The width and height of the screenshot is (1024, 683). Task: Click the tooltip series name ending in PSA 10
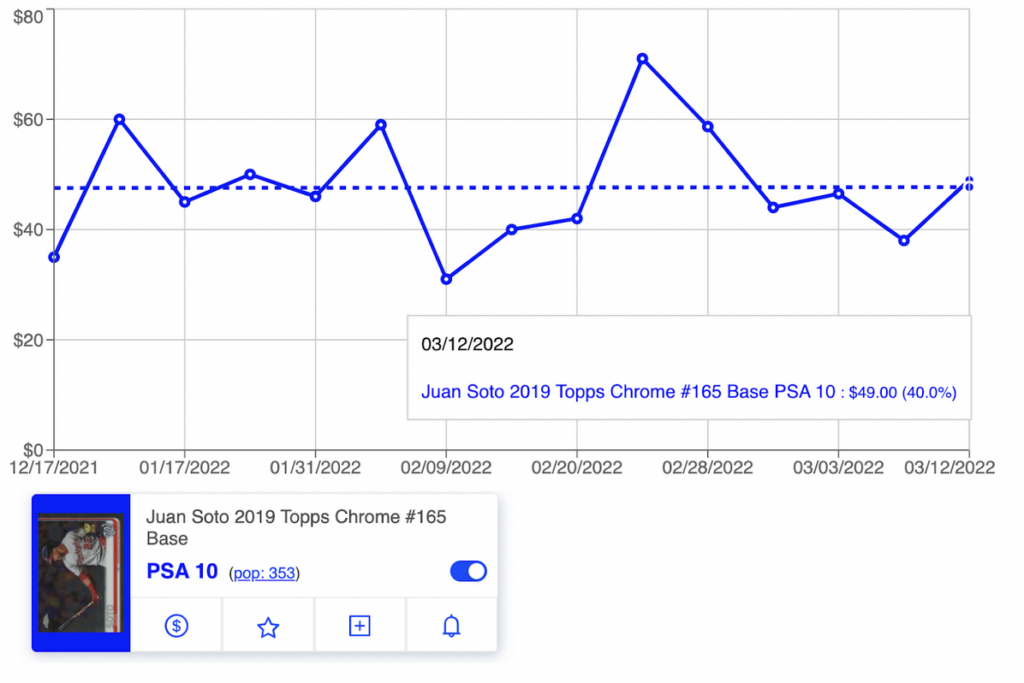pos(628,392)
